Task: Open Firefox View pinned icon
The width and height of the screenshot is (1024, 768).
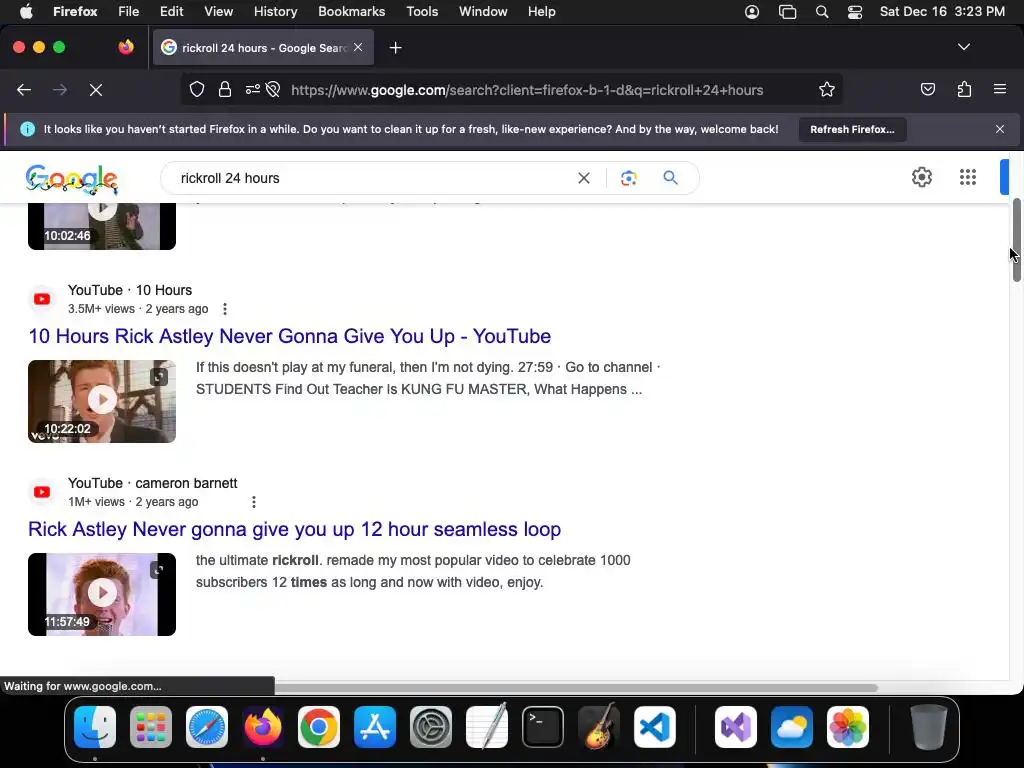Action: coord(126,47)
